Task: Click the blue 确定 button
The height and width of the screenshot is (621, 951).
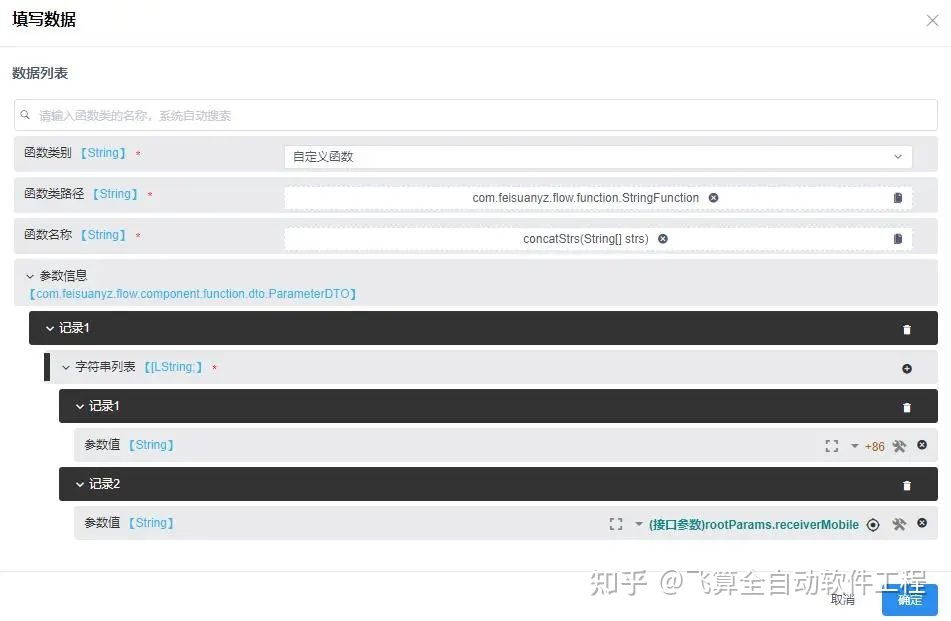Action: [x=910, y=600]
